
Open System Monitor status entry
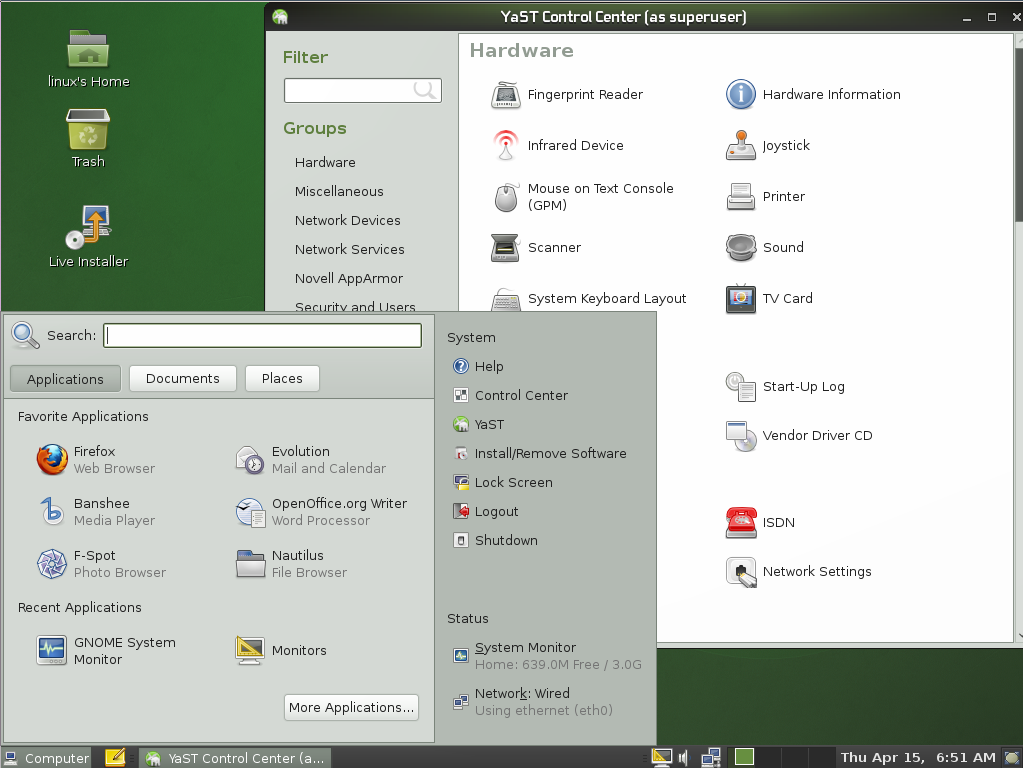548,656
